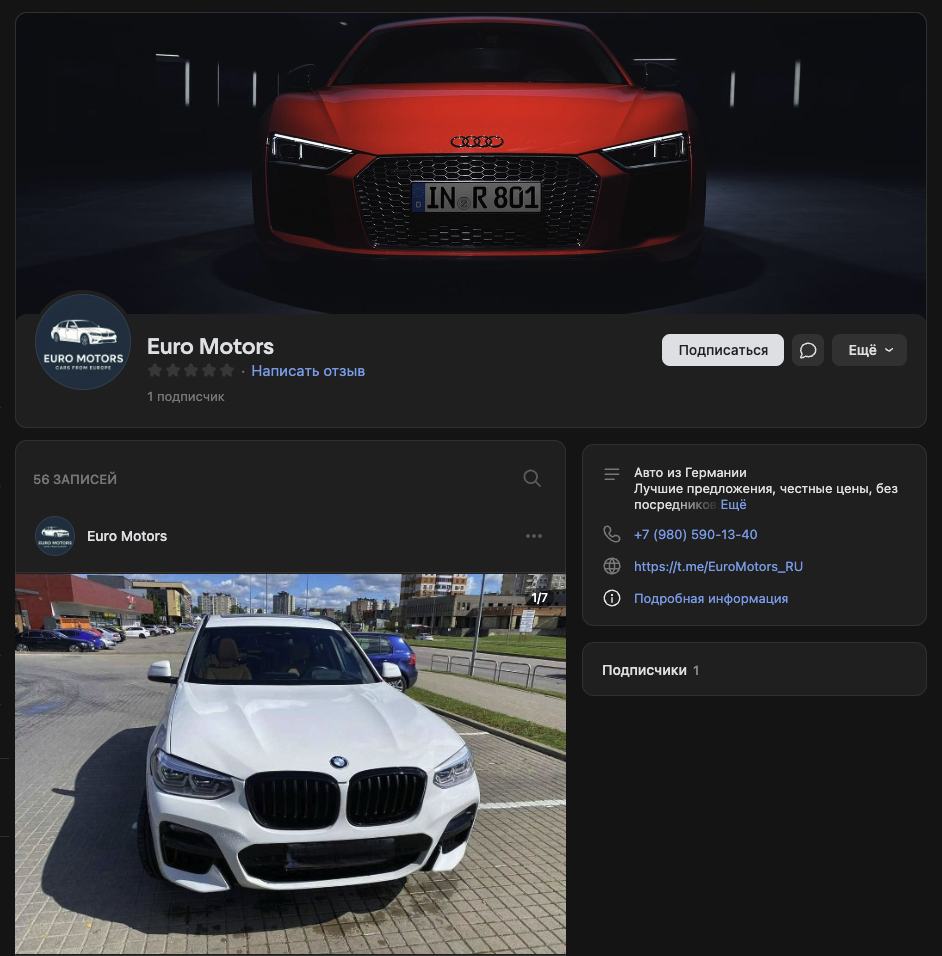Open the message chat icon button

[808, 350]
